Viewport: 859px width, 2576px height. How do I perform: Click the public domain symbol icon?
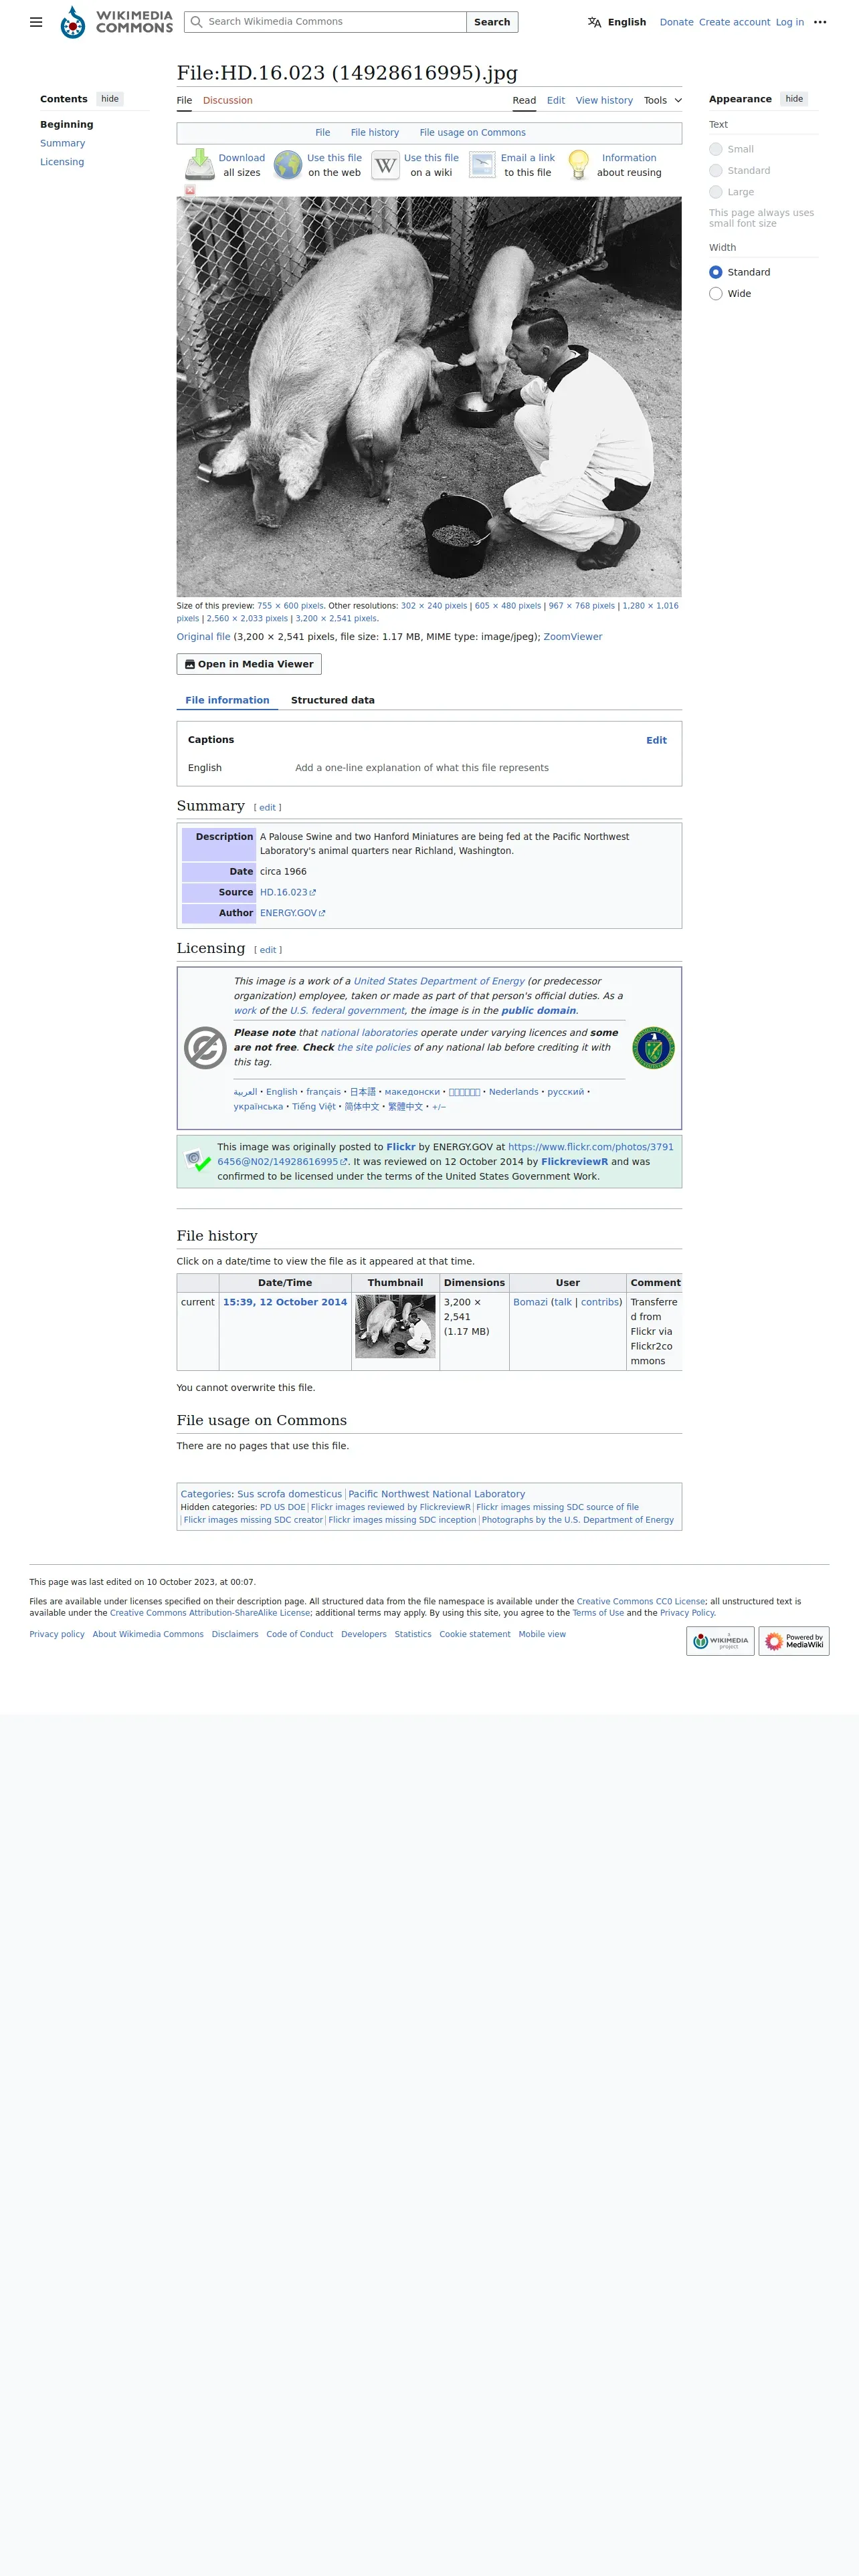pos(205,1047)
